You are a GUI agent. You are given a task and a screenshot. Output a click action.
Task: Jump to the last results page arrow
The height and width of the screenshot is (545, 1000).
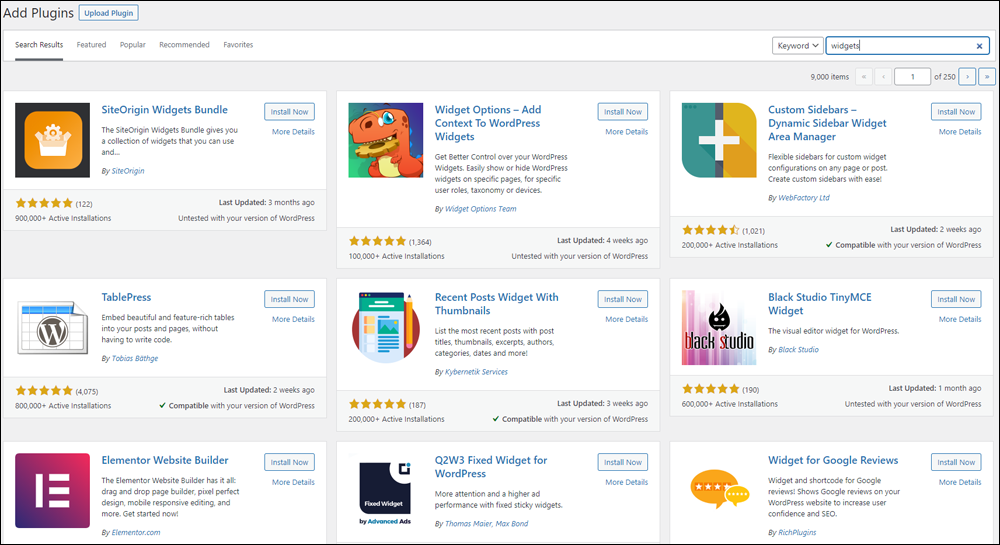point(987,76)
